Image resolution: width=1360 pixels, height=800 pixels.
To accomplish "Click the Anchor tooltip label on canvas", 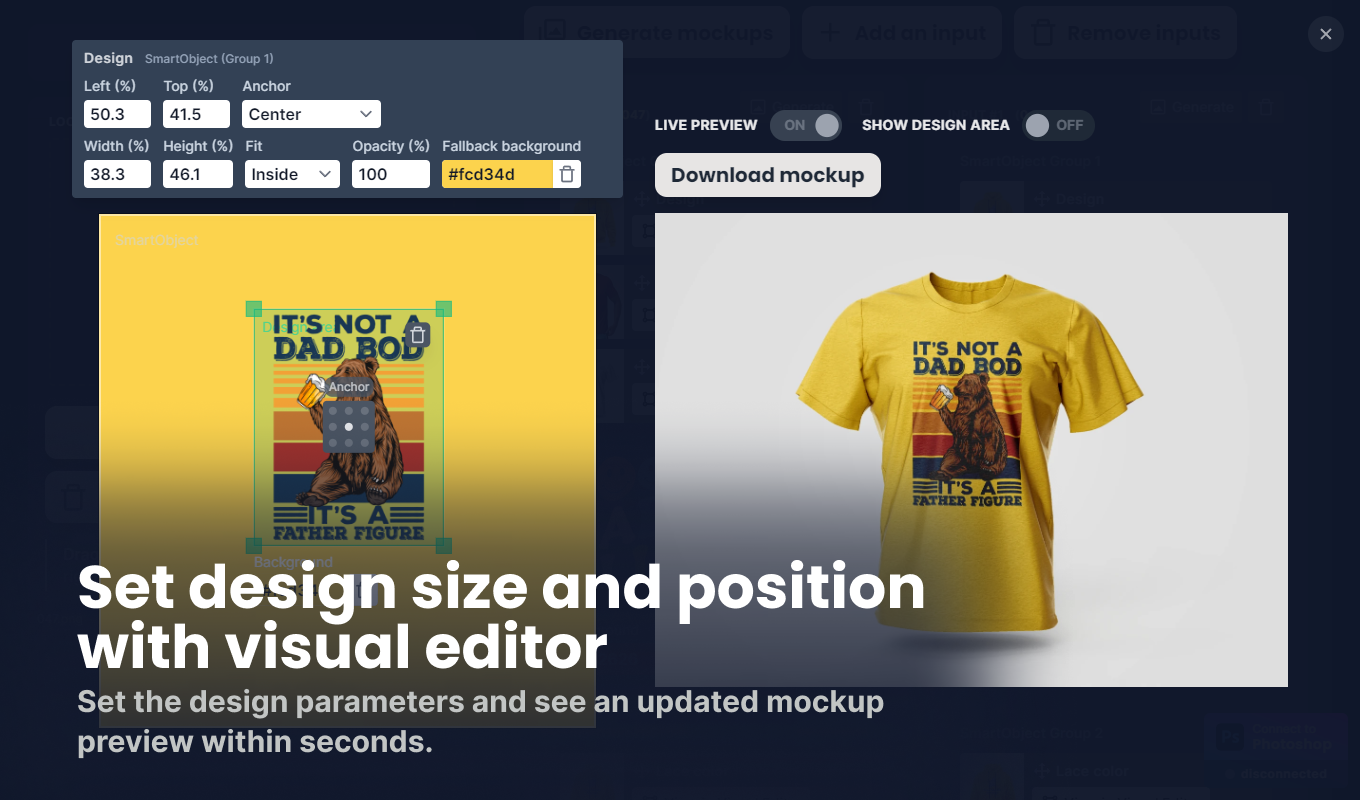I will 349,387.
